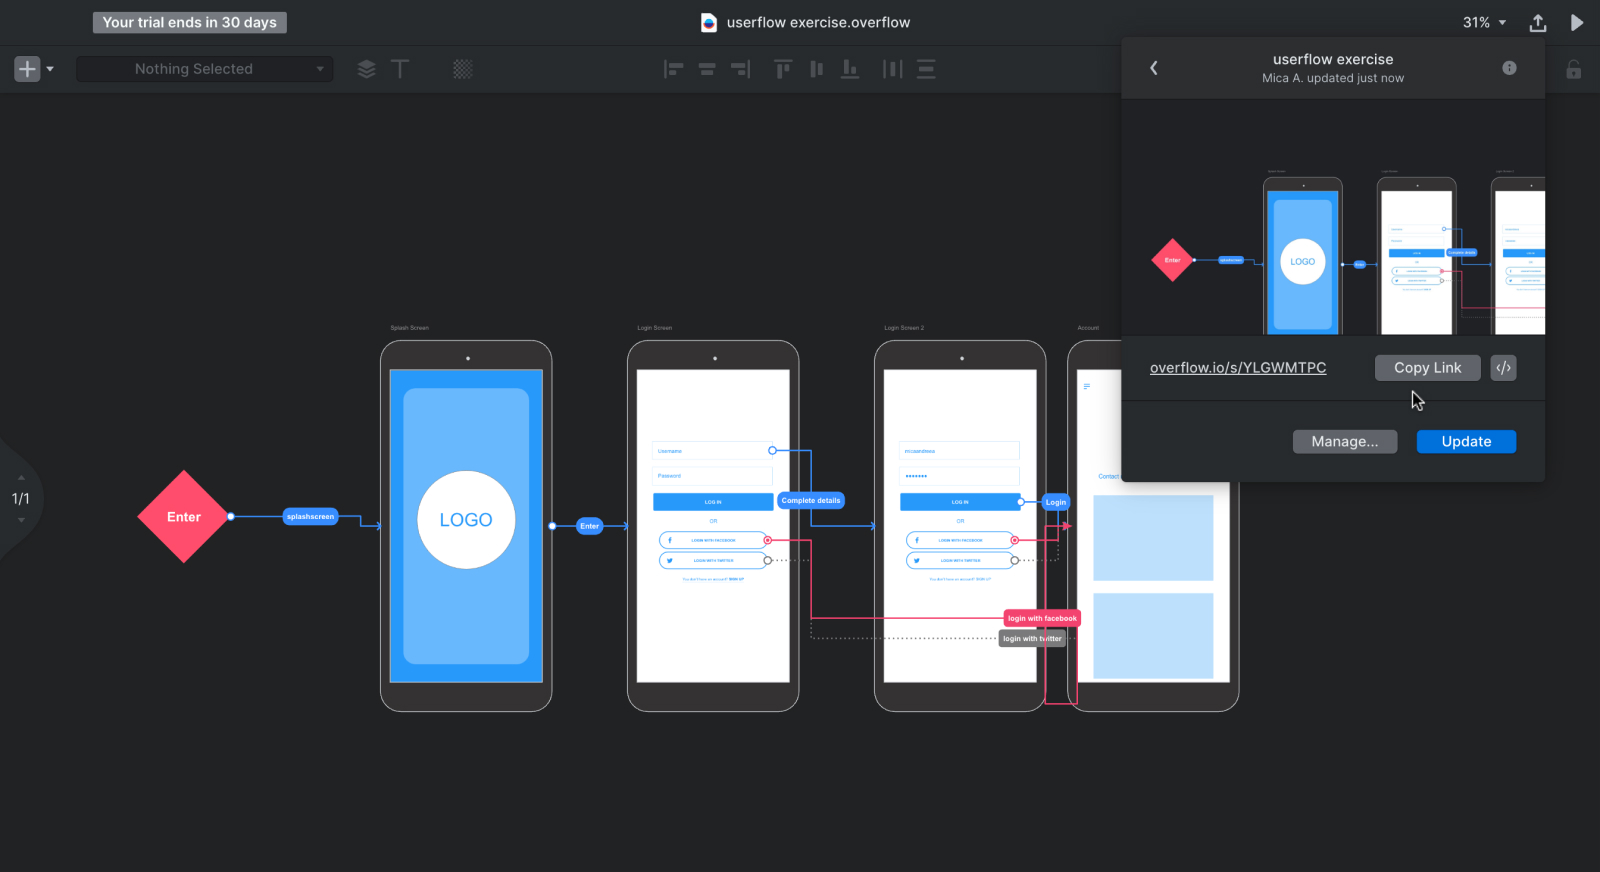This screenshot has height=872, width=1600.
Task: Align objects to horizontal center
Action: pyautogui.click(x=707, y=69)
